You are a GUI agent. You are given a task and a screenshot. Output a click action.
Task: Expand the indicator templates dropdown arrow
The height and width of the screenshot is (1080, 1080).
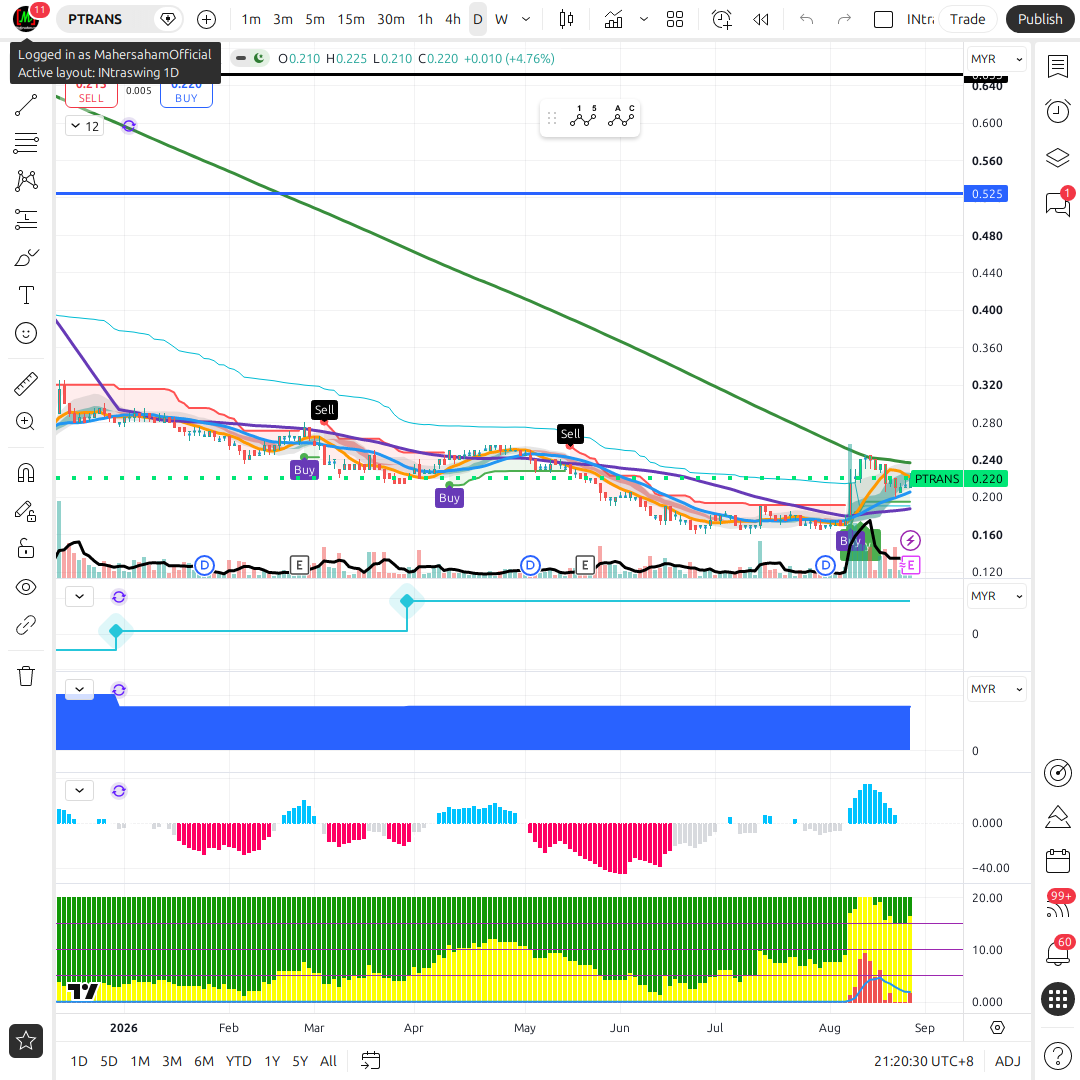pos(644,19)
